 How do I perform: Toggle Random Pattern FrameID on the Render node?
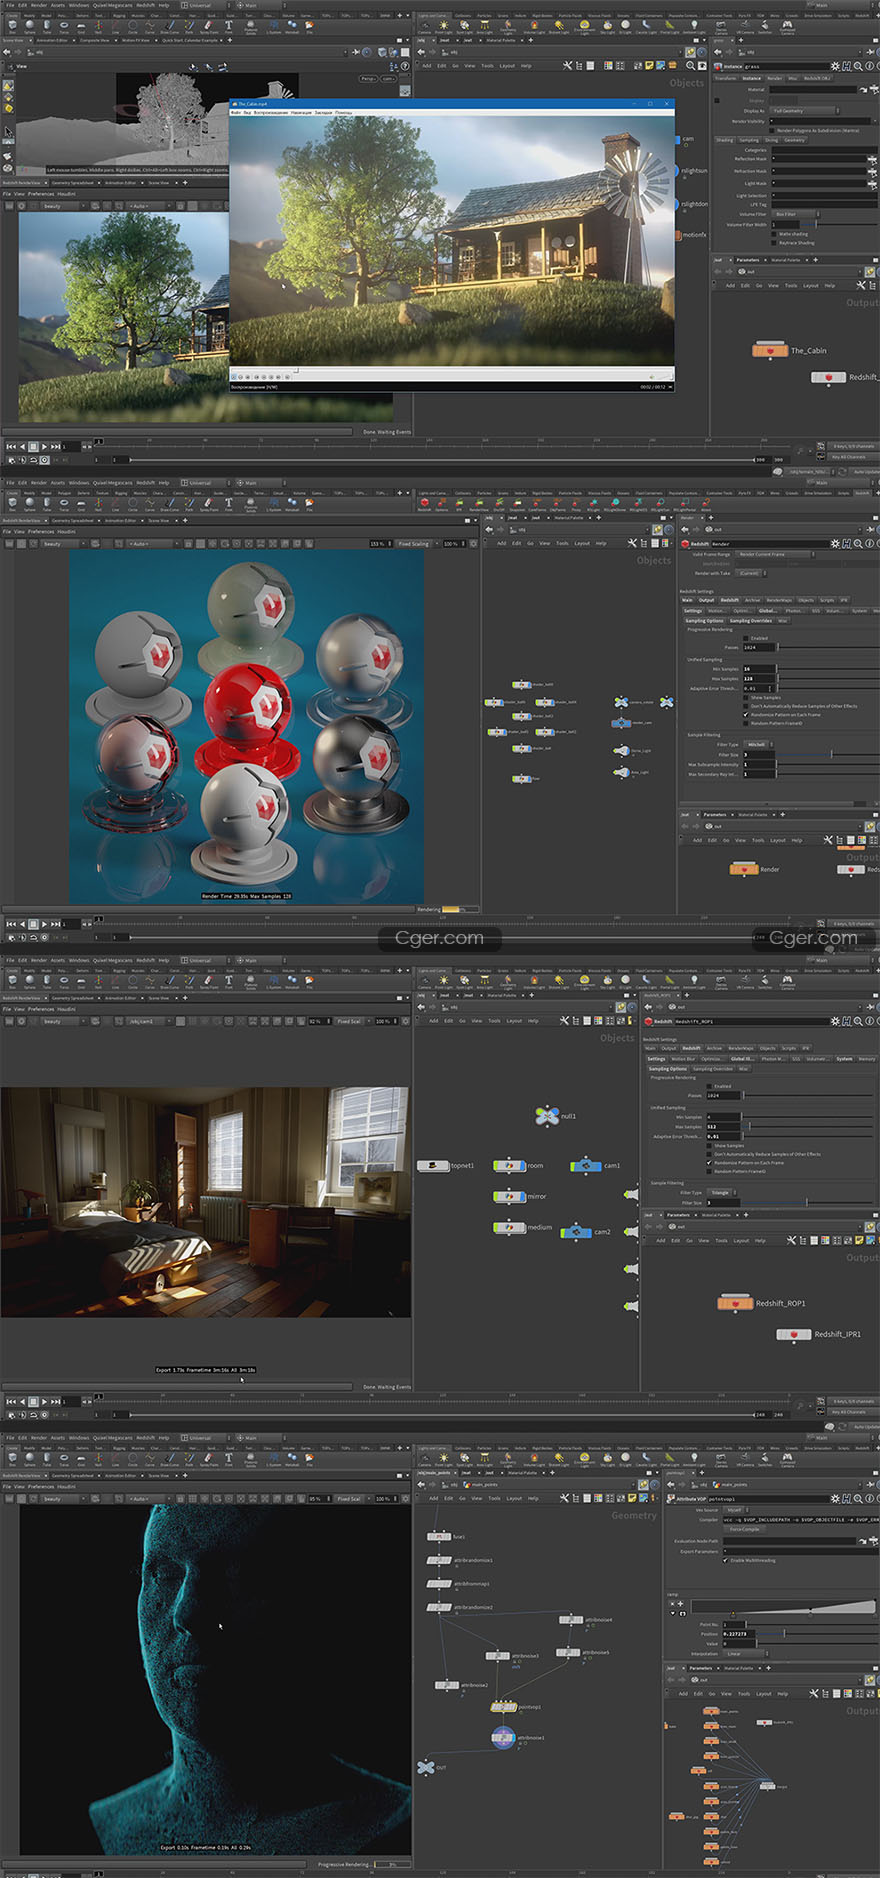click(x=746, y=723)
